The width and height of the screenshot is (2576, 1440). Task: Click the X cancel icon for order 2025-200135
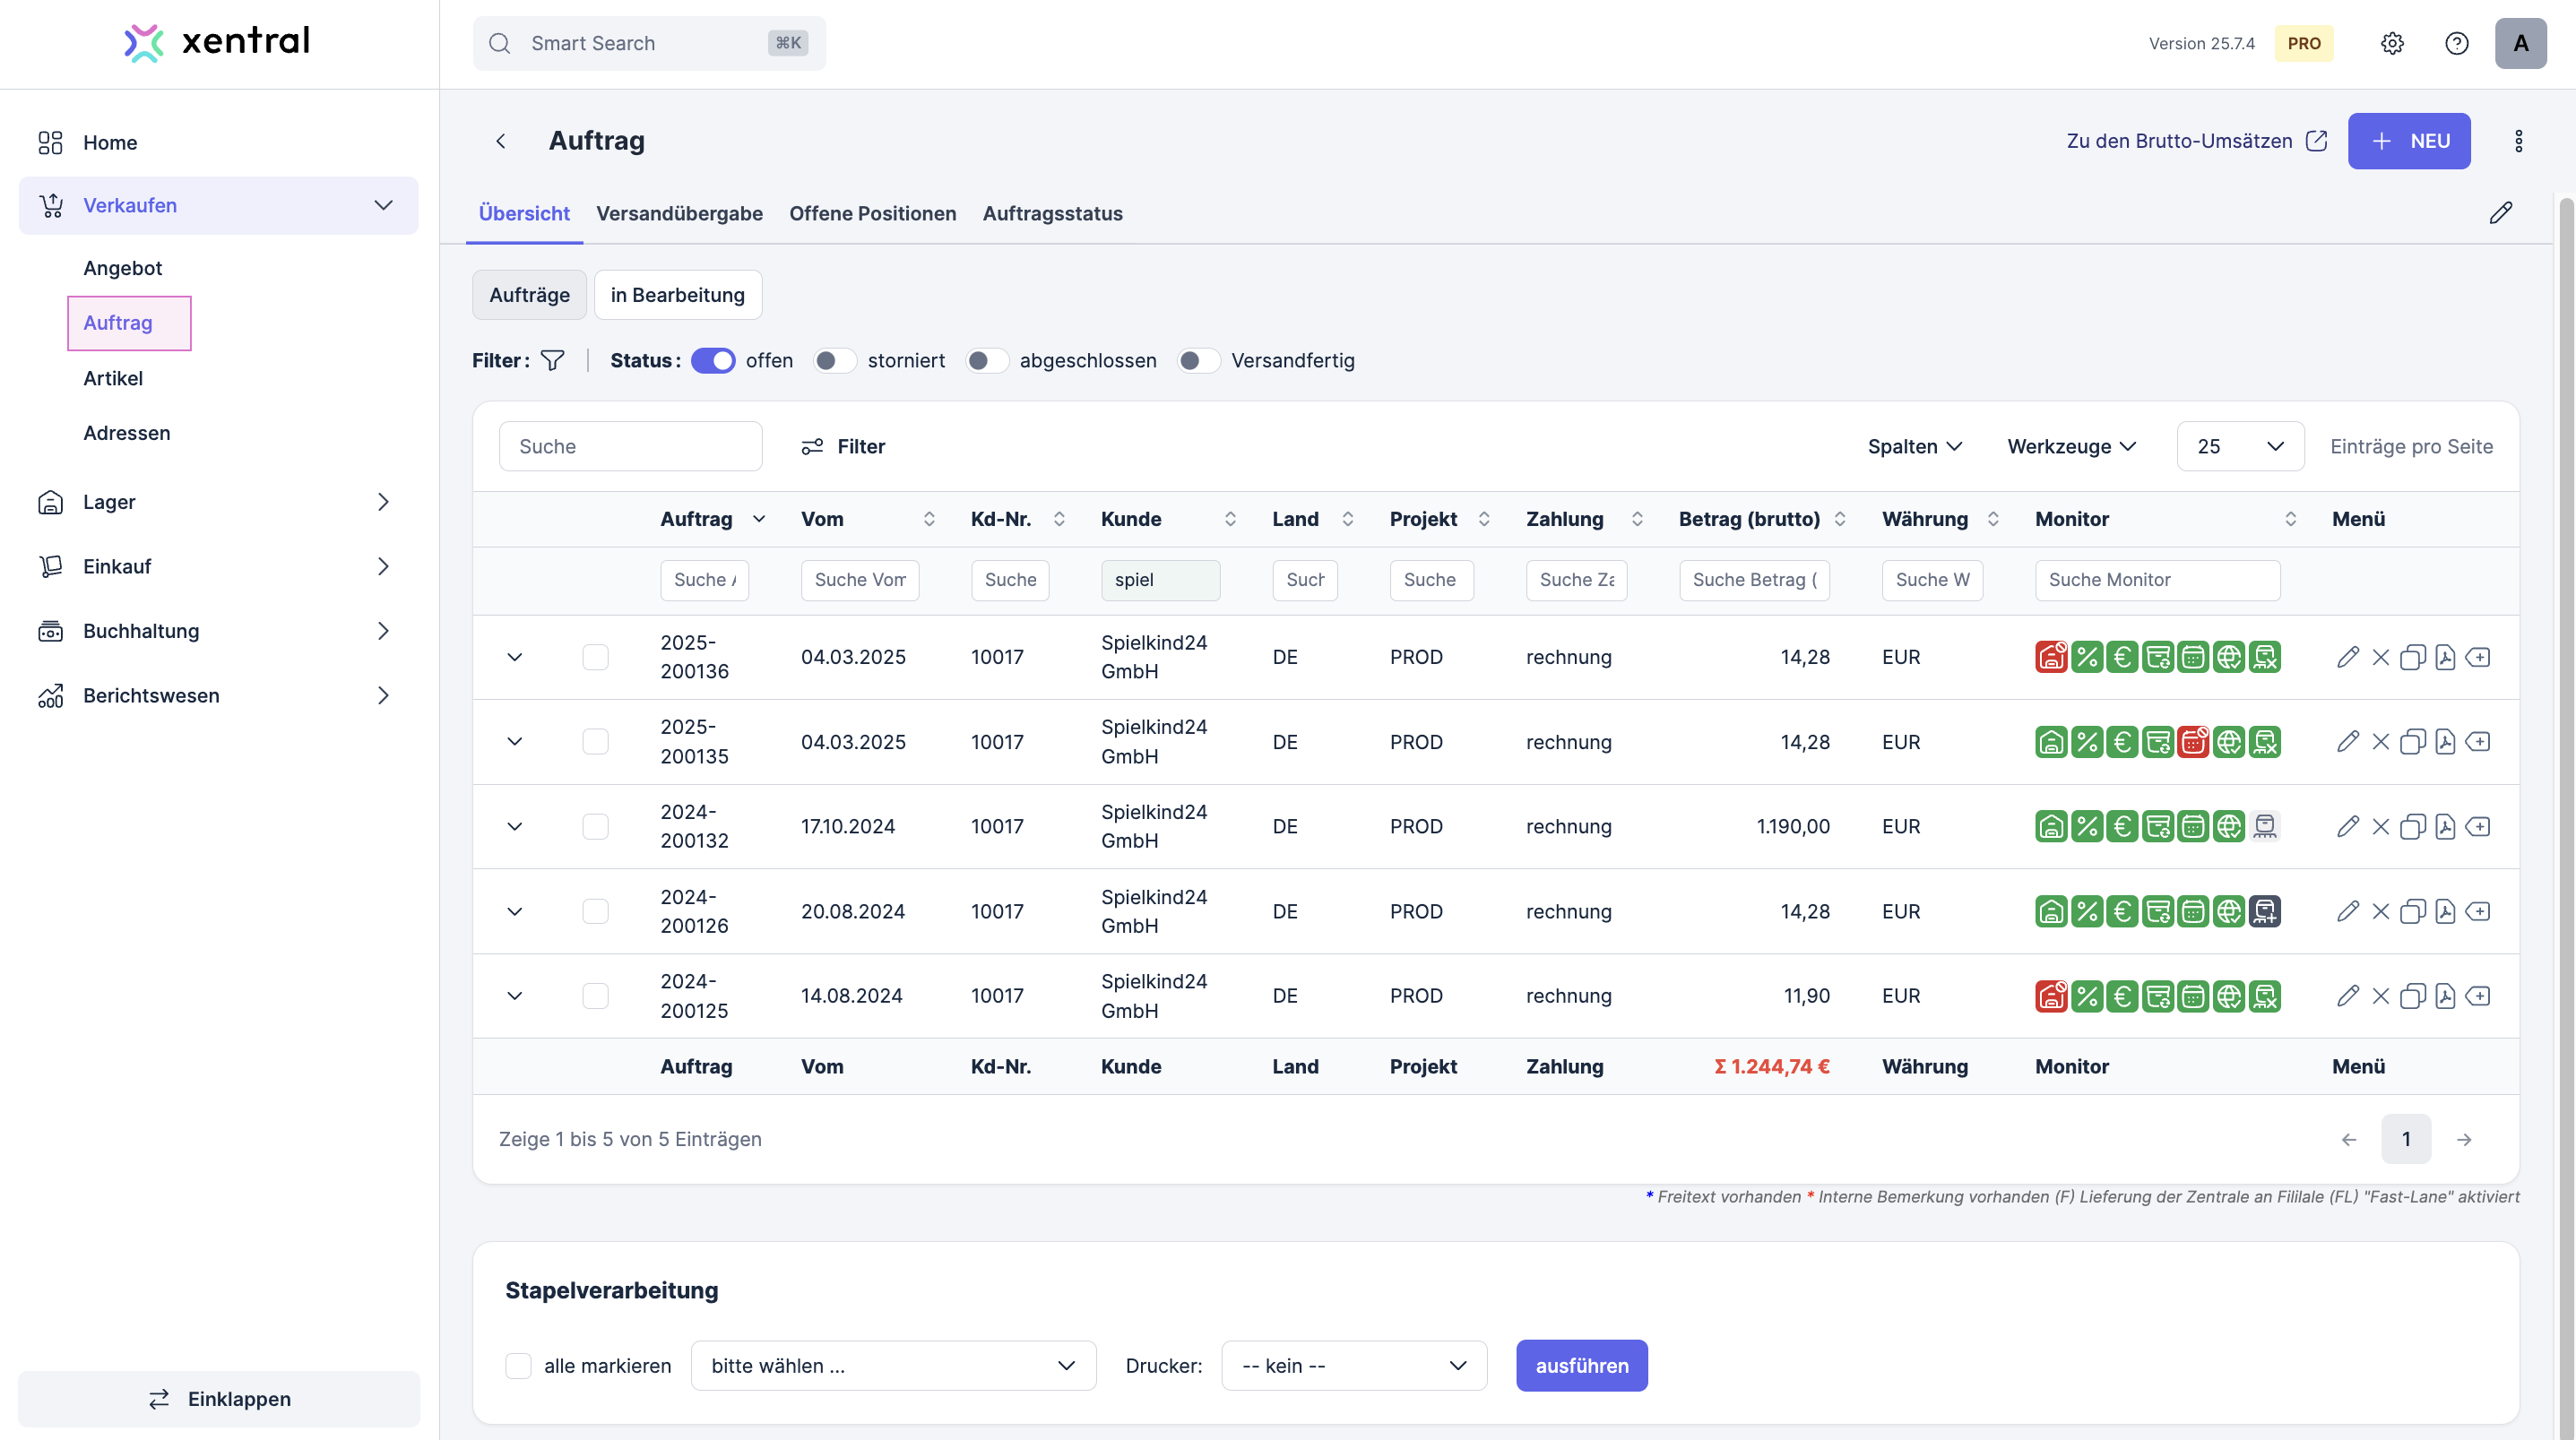pyautogui.click(x=2380, y=742)
